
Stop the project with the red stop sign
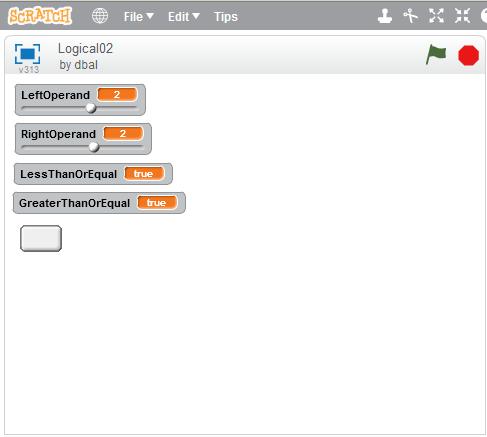tap(468, 55)
